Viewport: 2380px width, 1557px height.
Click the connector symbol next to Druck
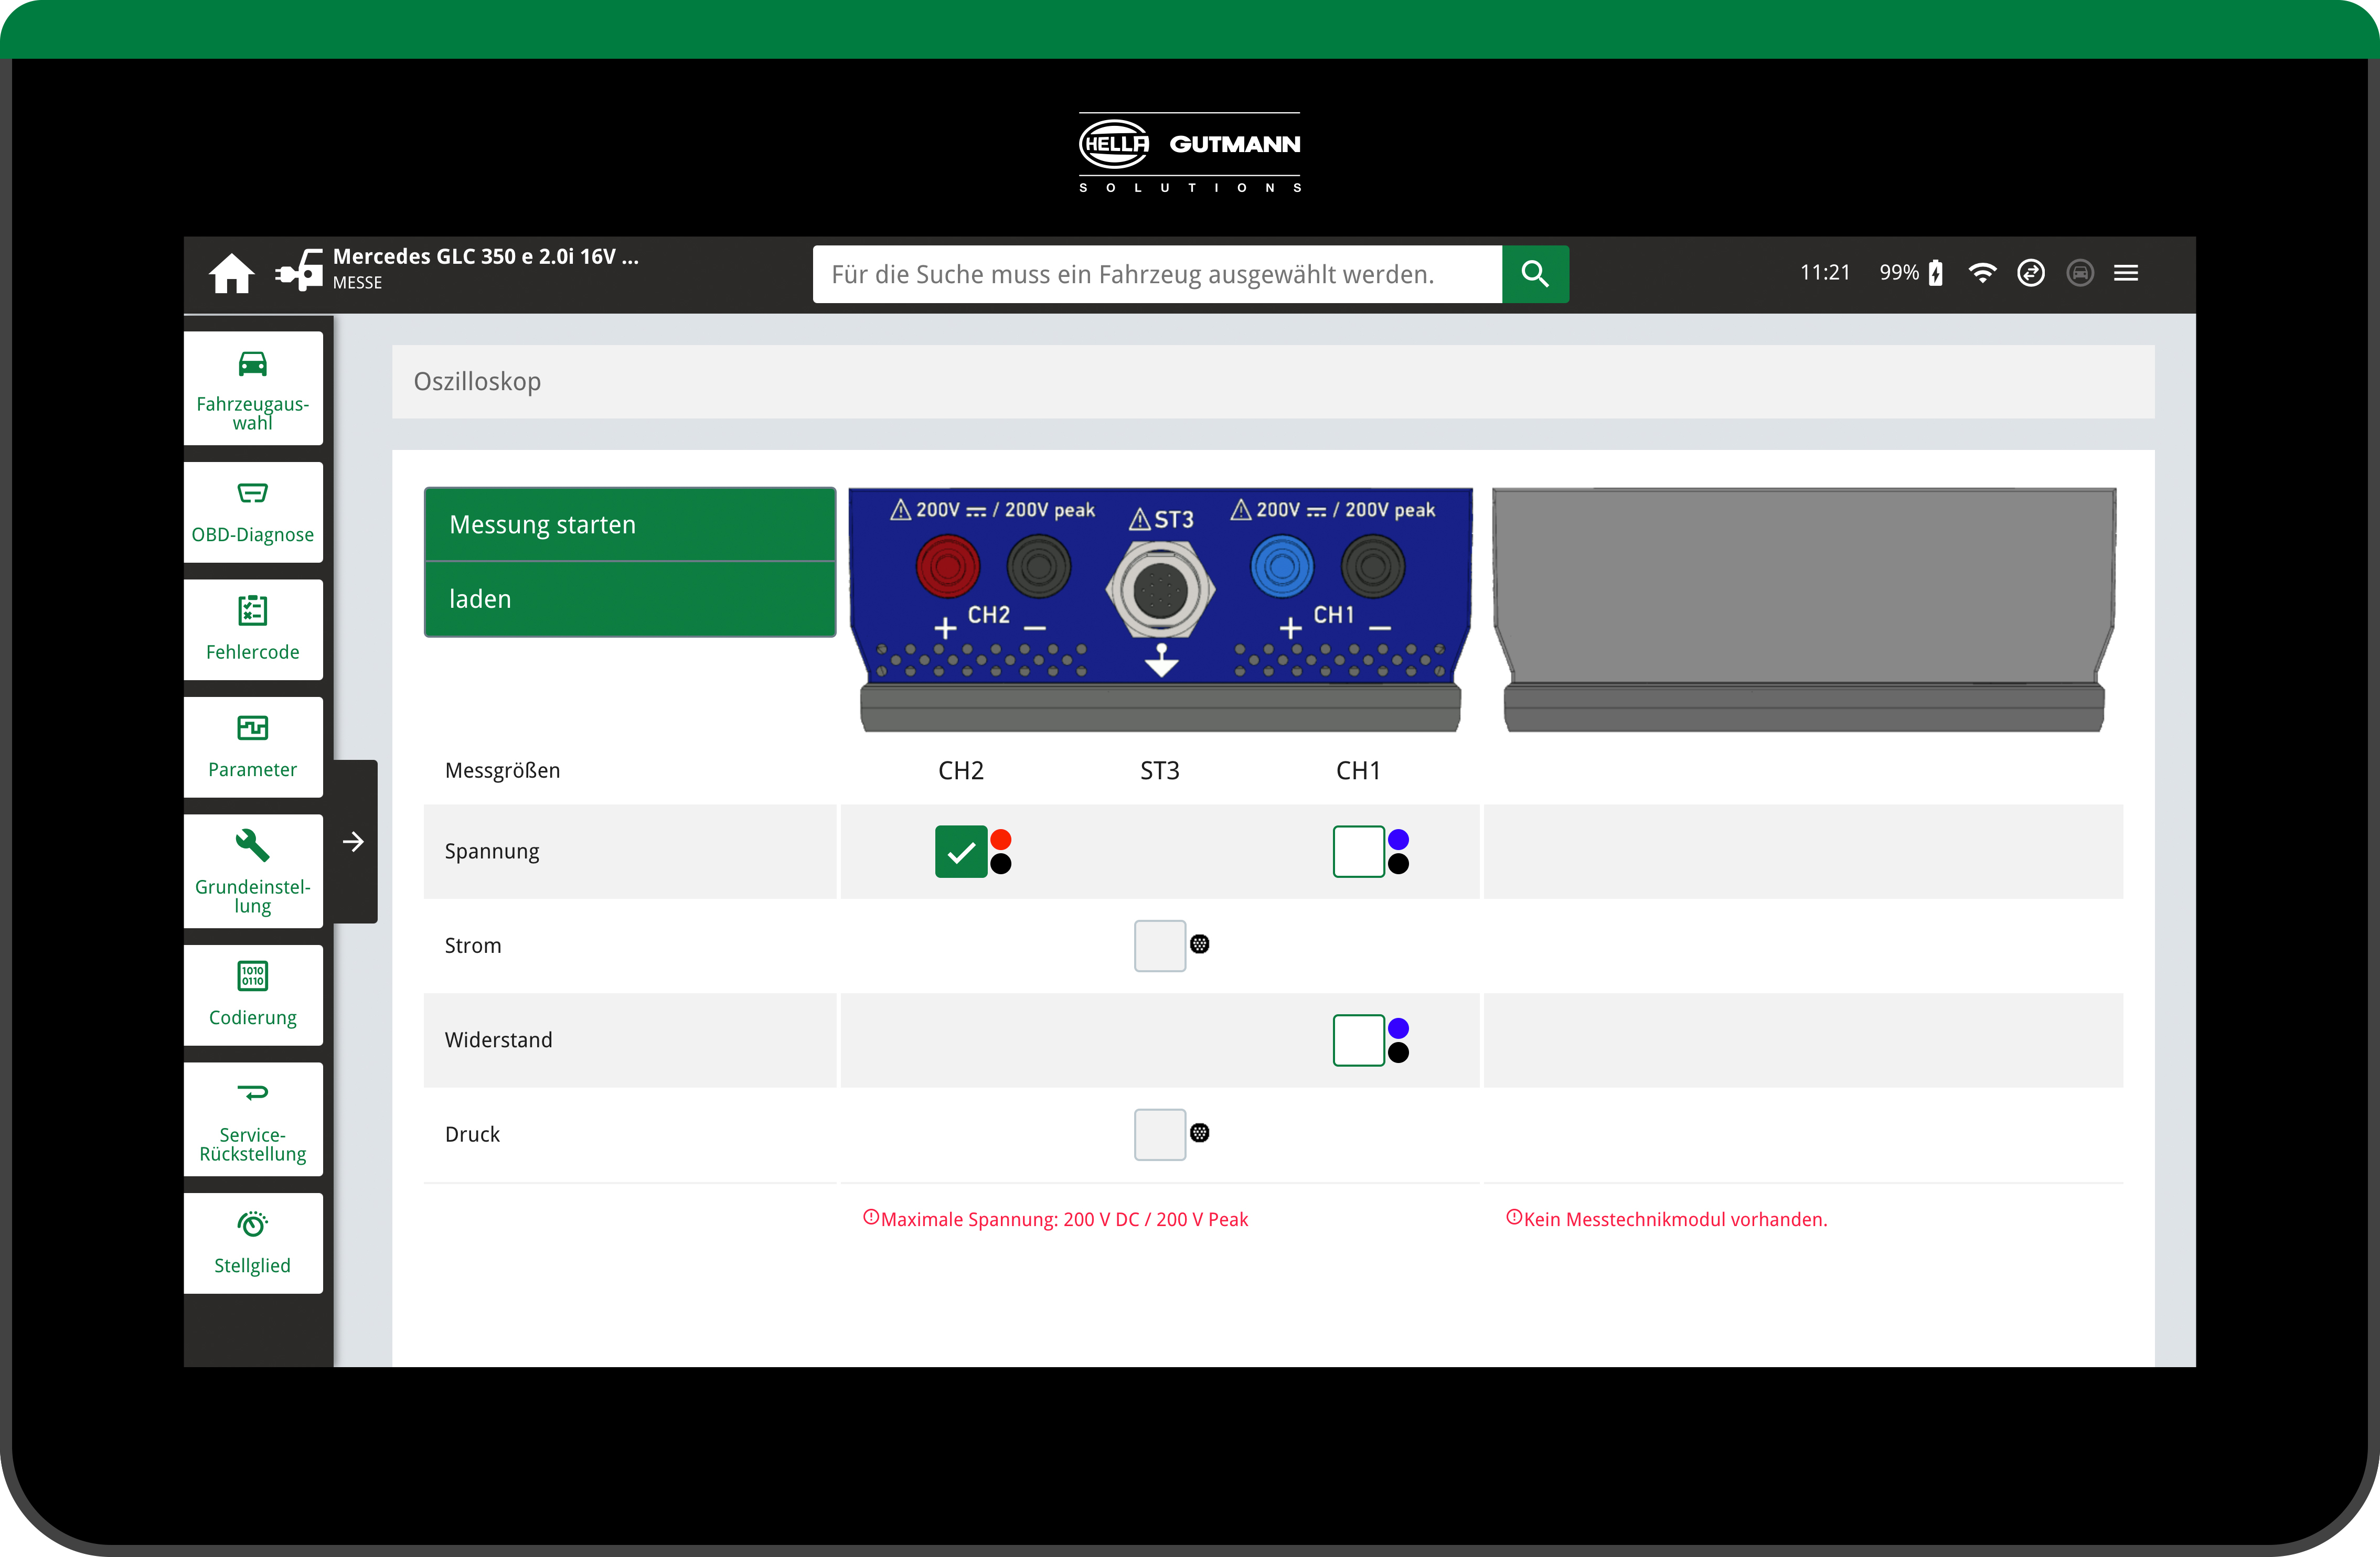click(1200, 1133)
